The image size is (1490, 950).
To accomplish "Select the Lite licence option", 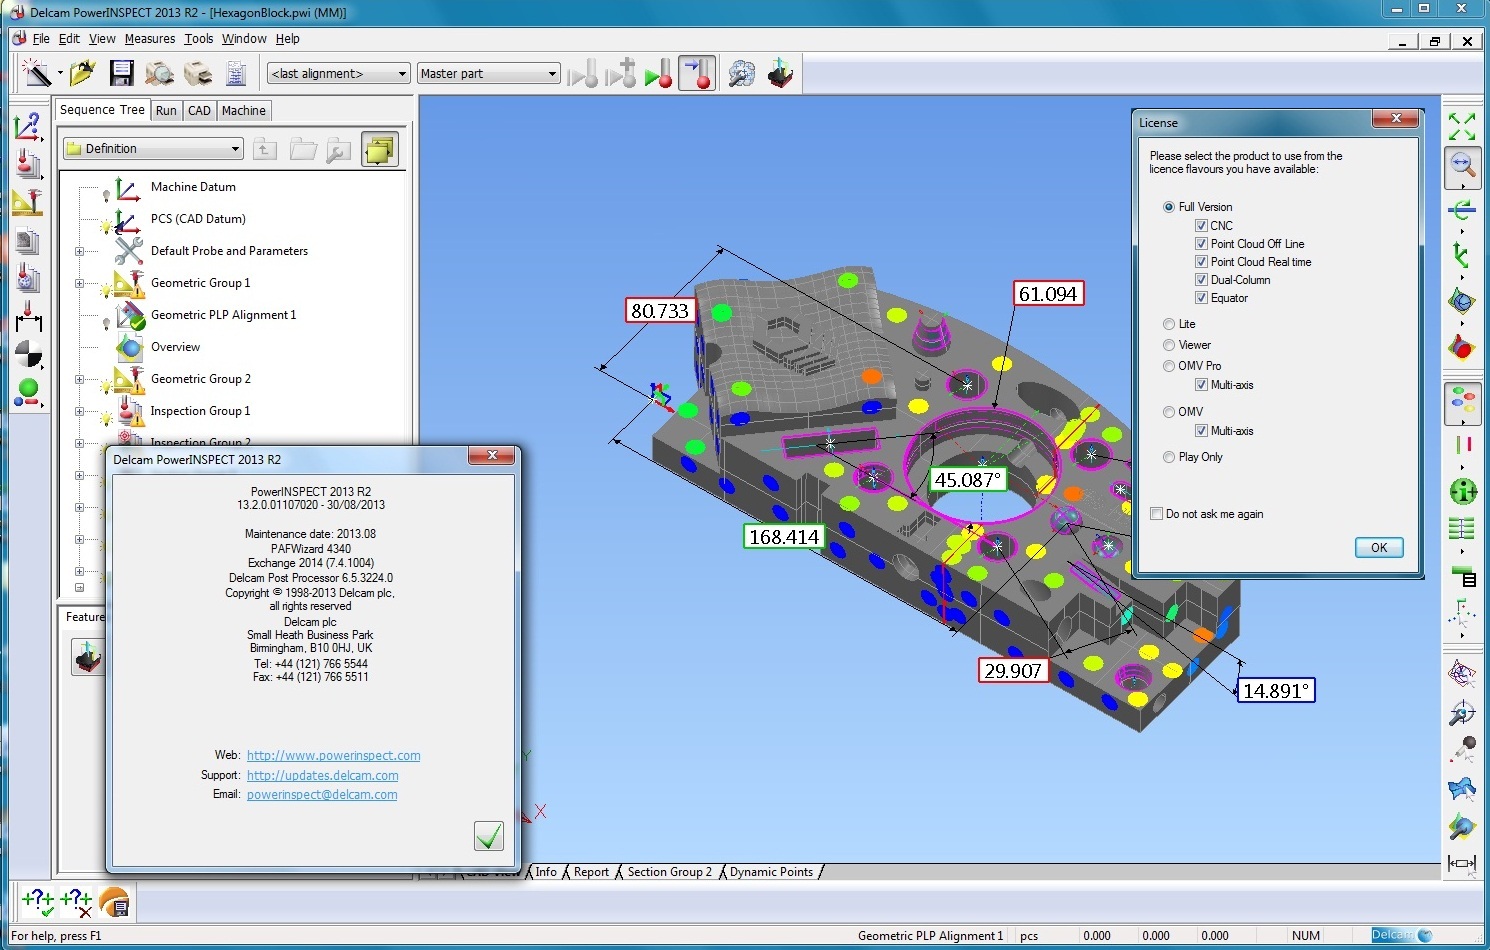I will tap(1168, 324).
